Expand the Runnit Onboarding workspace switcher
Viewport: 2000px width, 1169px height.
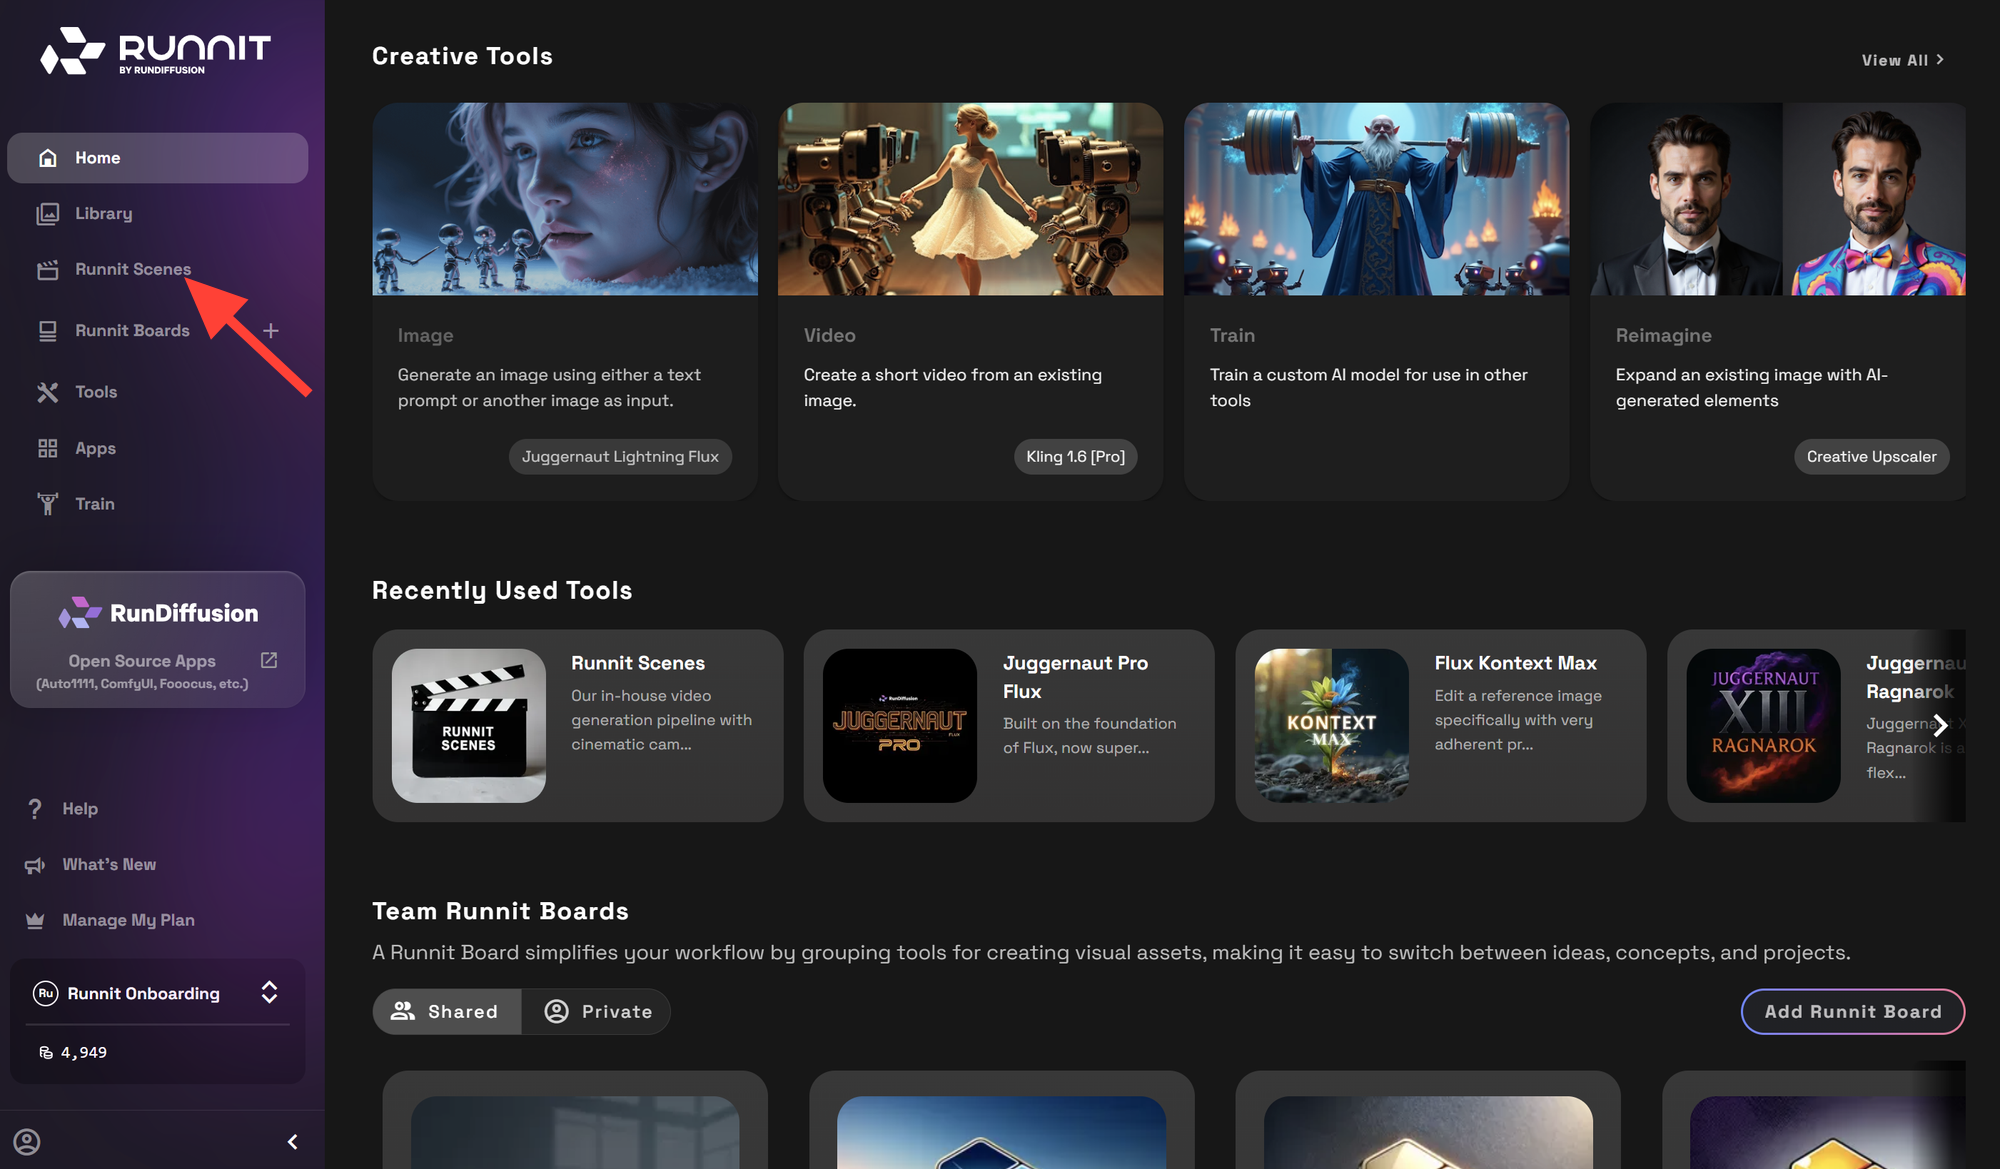tap(269, 992)
